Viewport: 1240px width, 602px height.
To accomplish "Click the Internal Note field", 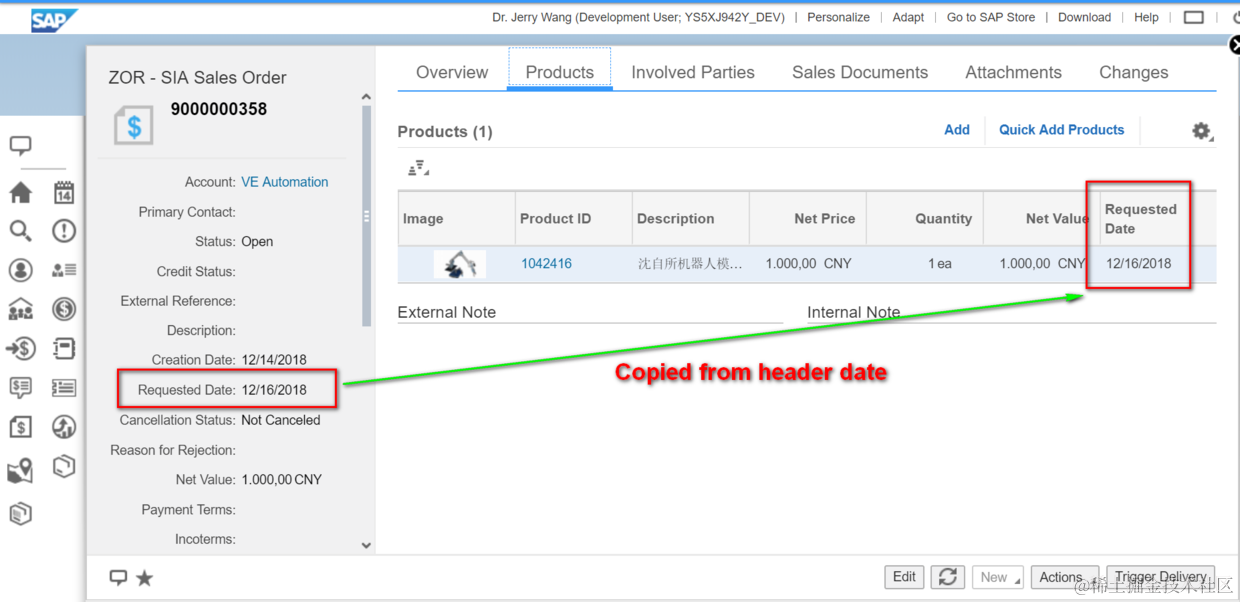I will [1011, 312].
